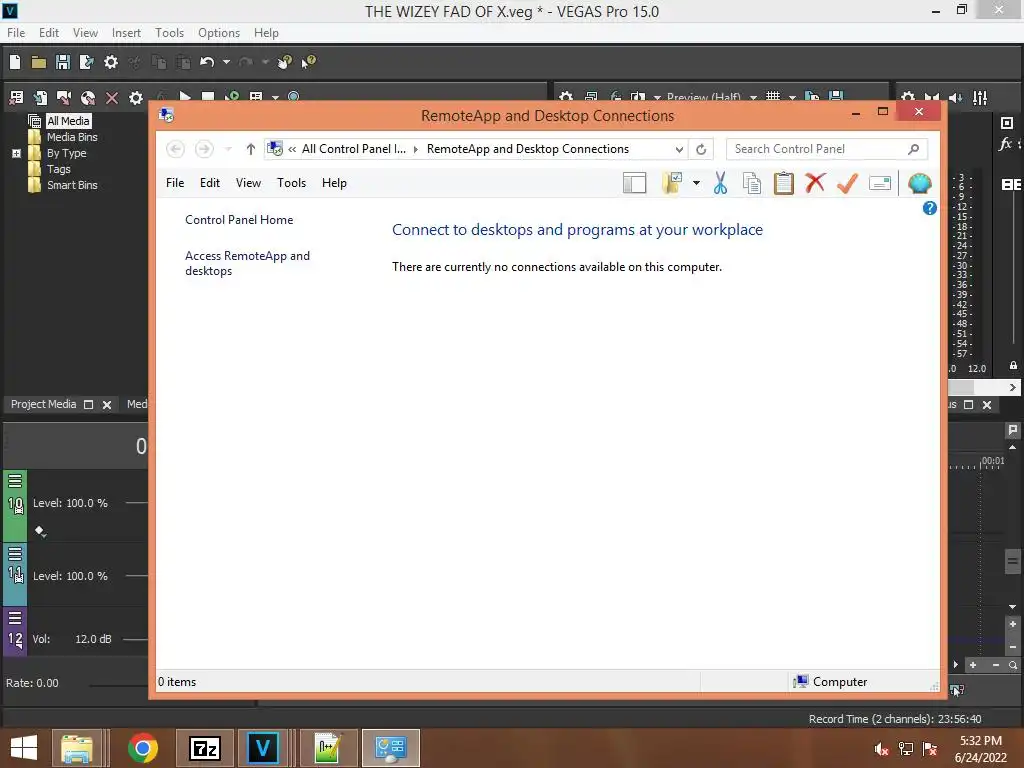The image size is (1024, 768).
Task: Click the track 12 audio menu icon
Action: (x=15, y=618)
